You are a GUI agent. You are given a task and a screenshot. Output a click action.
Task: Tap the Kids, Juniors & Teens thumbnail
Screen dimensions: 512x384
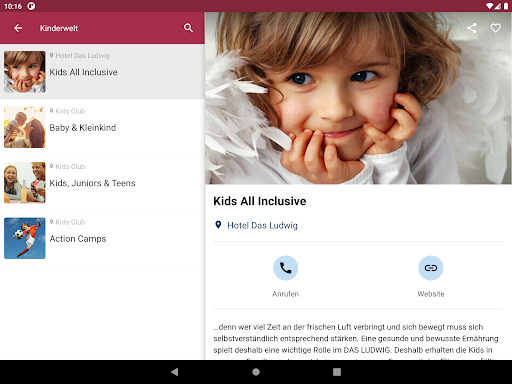(x=25, y=183)
